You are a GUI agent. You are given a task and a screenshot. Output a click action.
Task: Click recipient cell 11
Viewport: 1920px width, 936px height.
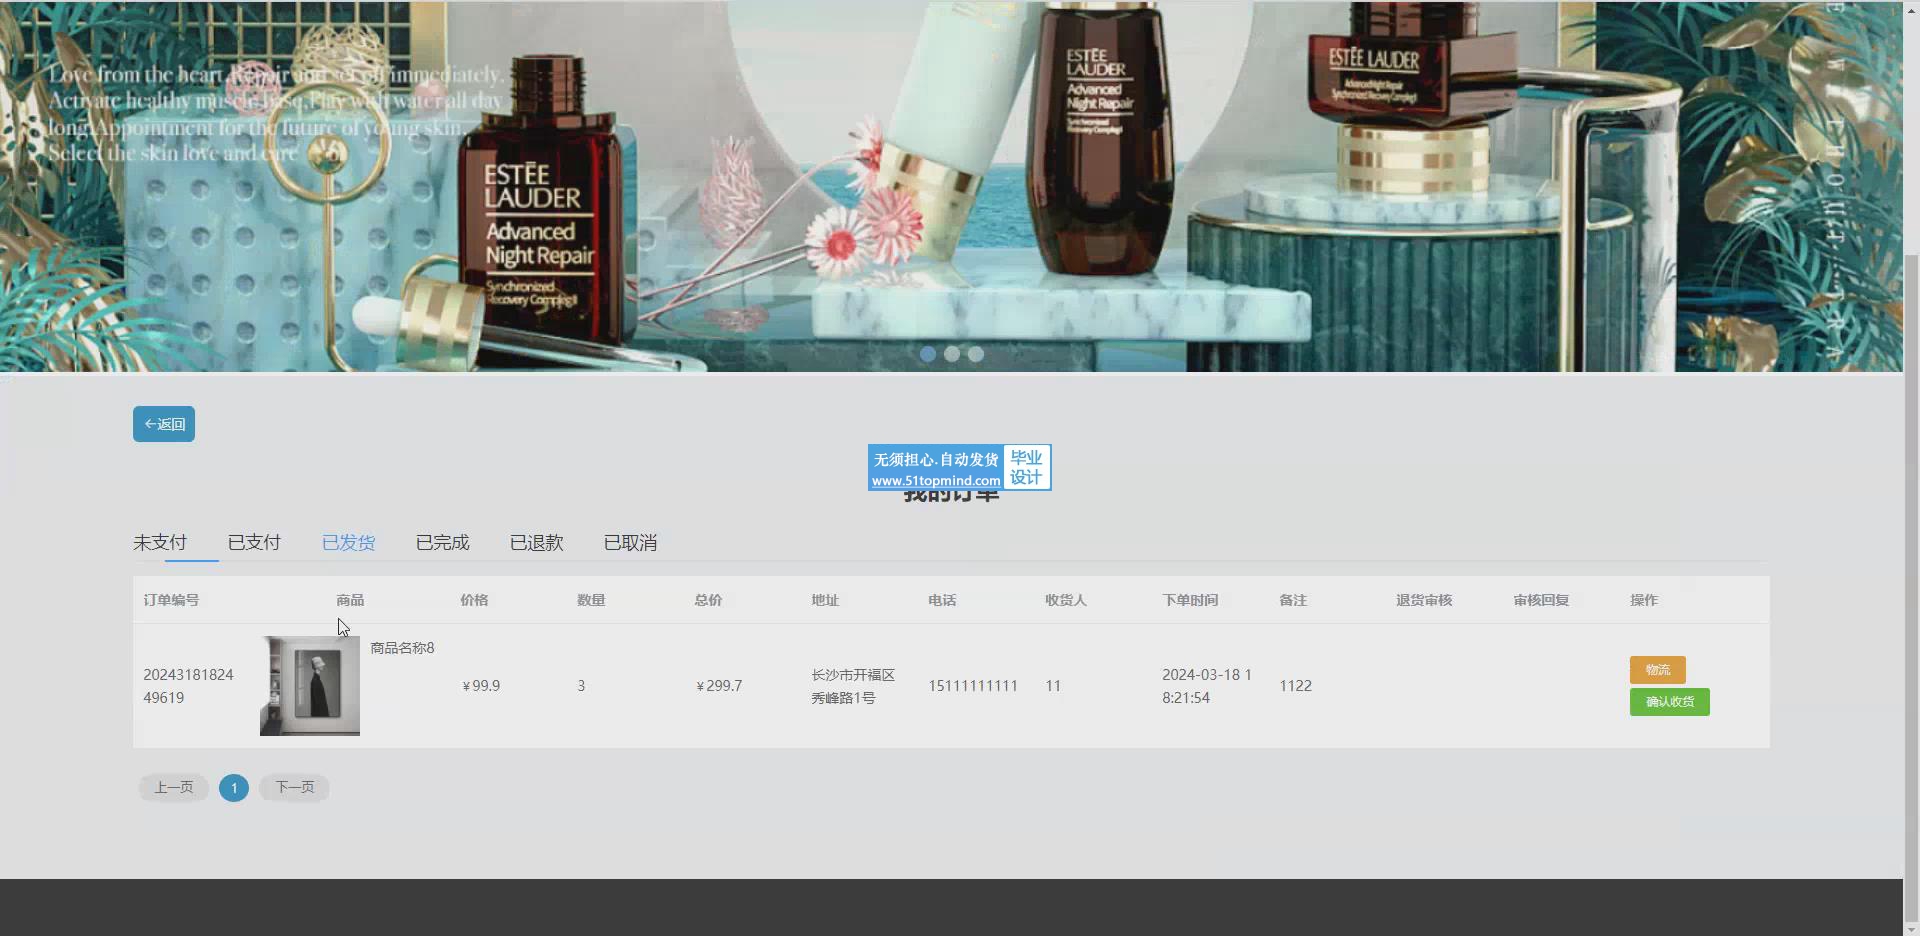click(x=1053, y=686)
